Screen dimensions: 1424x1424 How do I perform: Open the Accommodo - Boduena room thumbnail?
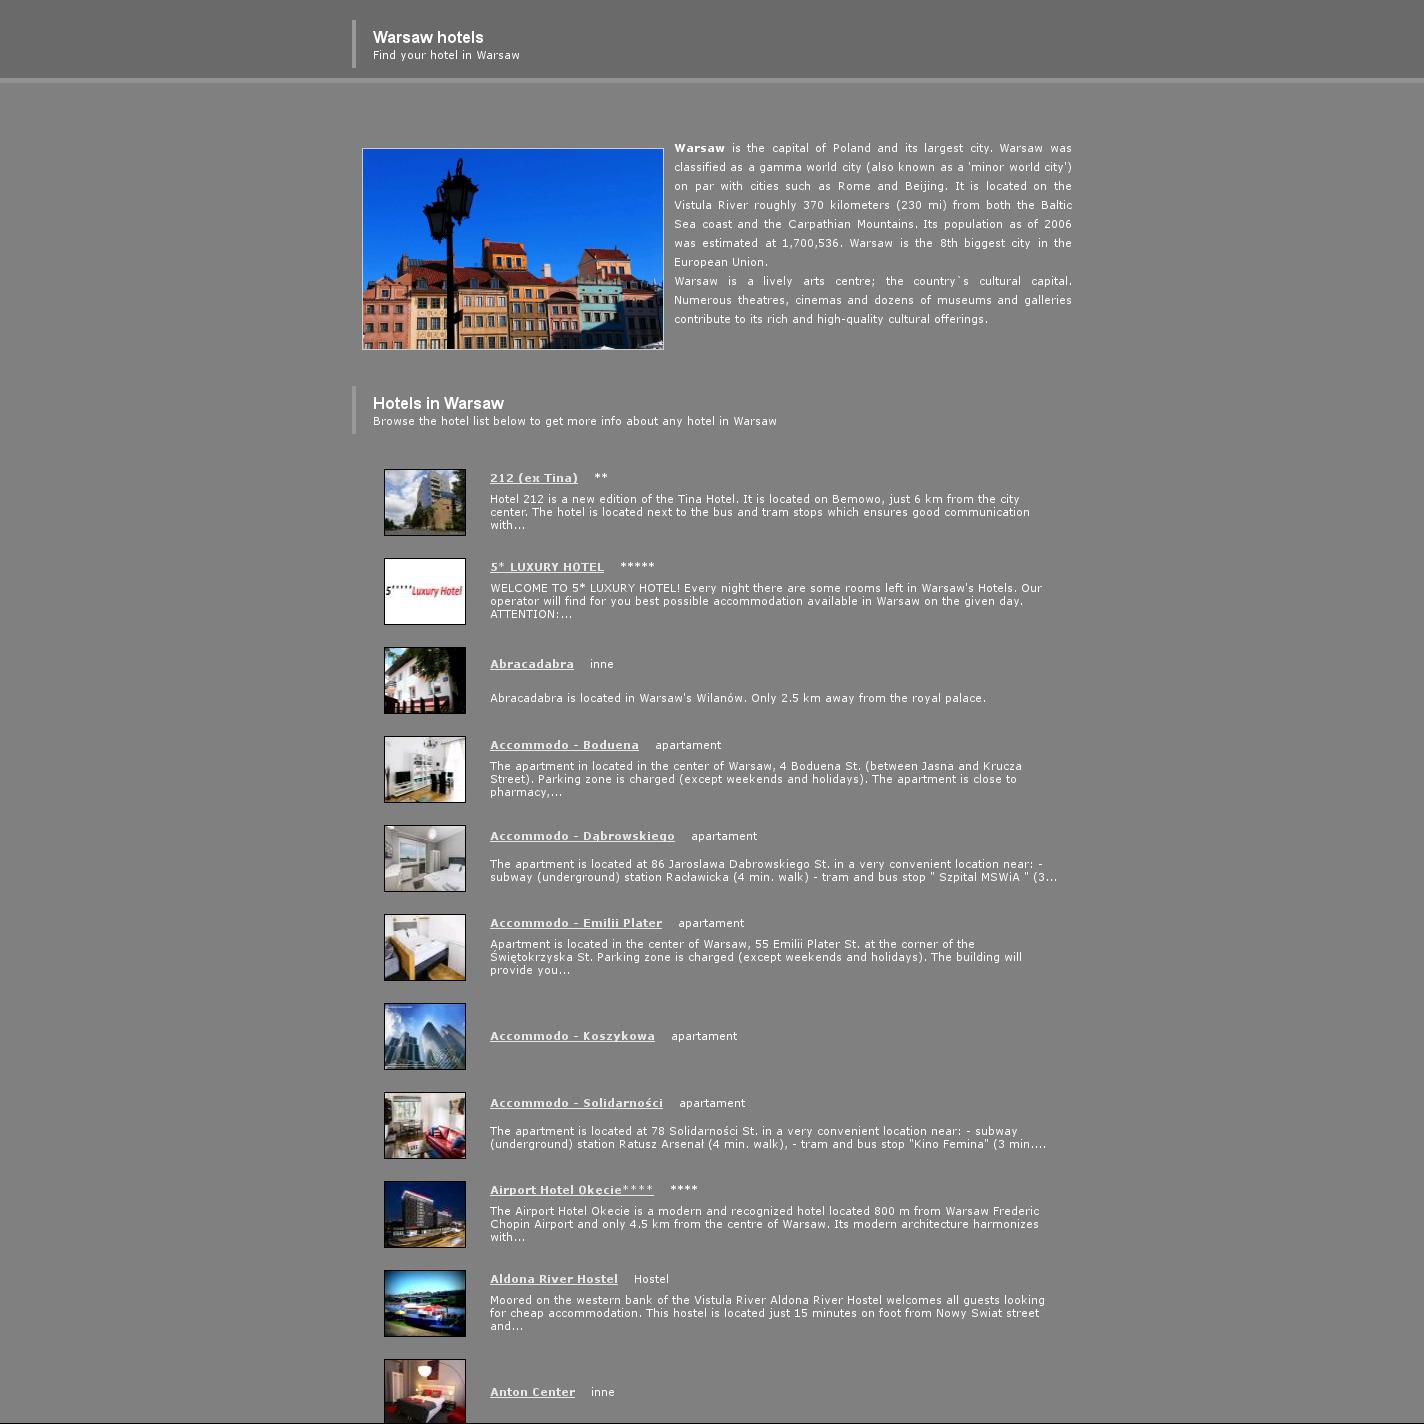coord(425,769)
